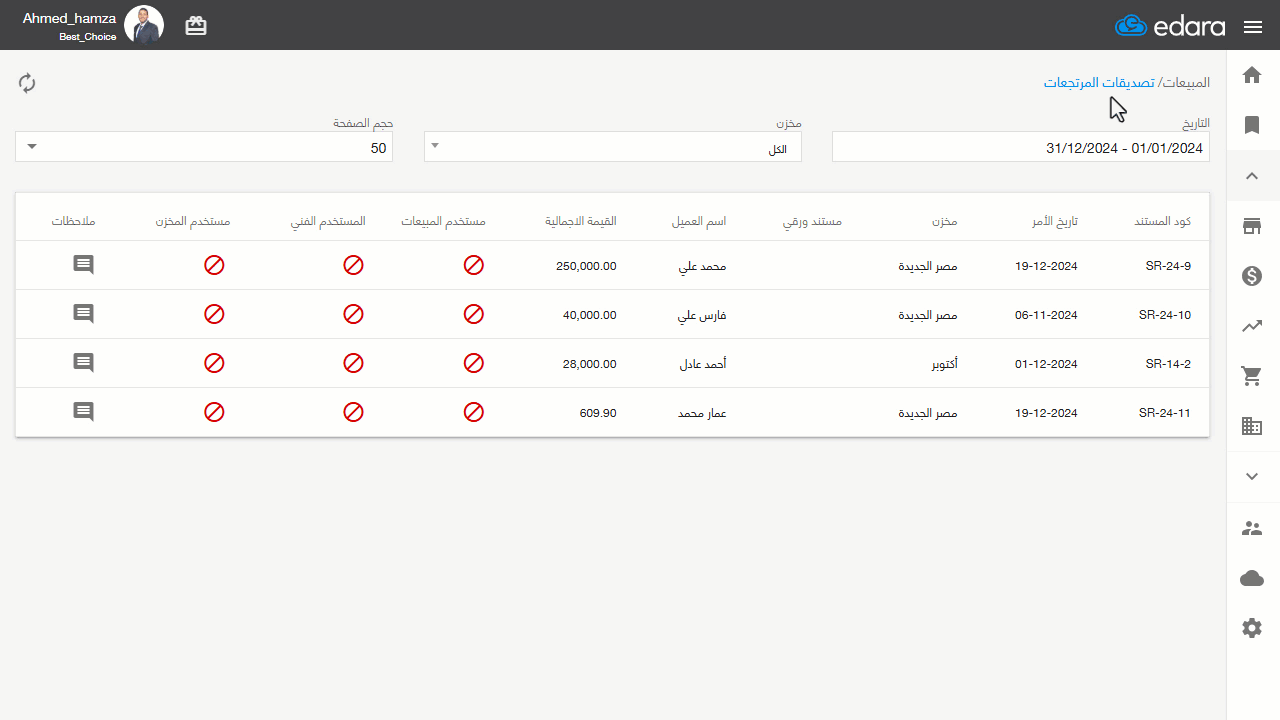Open notes for document SR-24-10
This screenshot has width=1280, height=720.
[84, 314]
